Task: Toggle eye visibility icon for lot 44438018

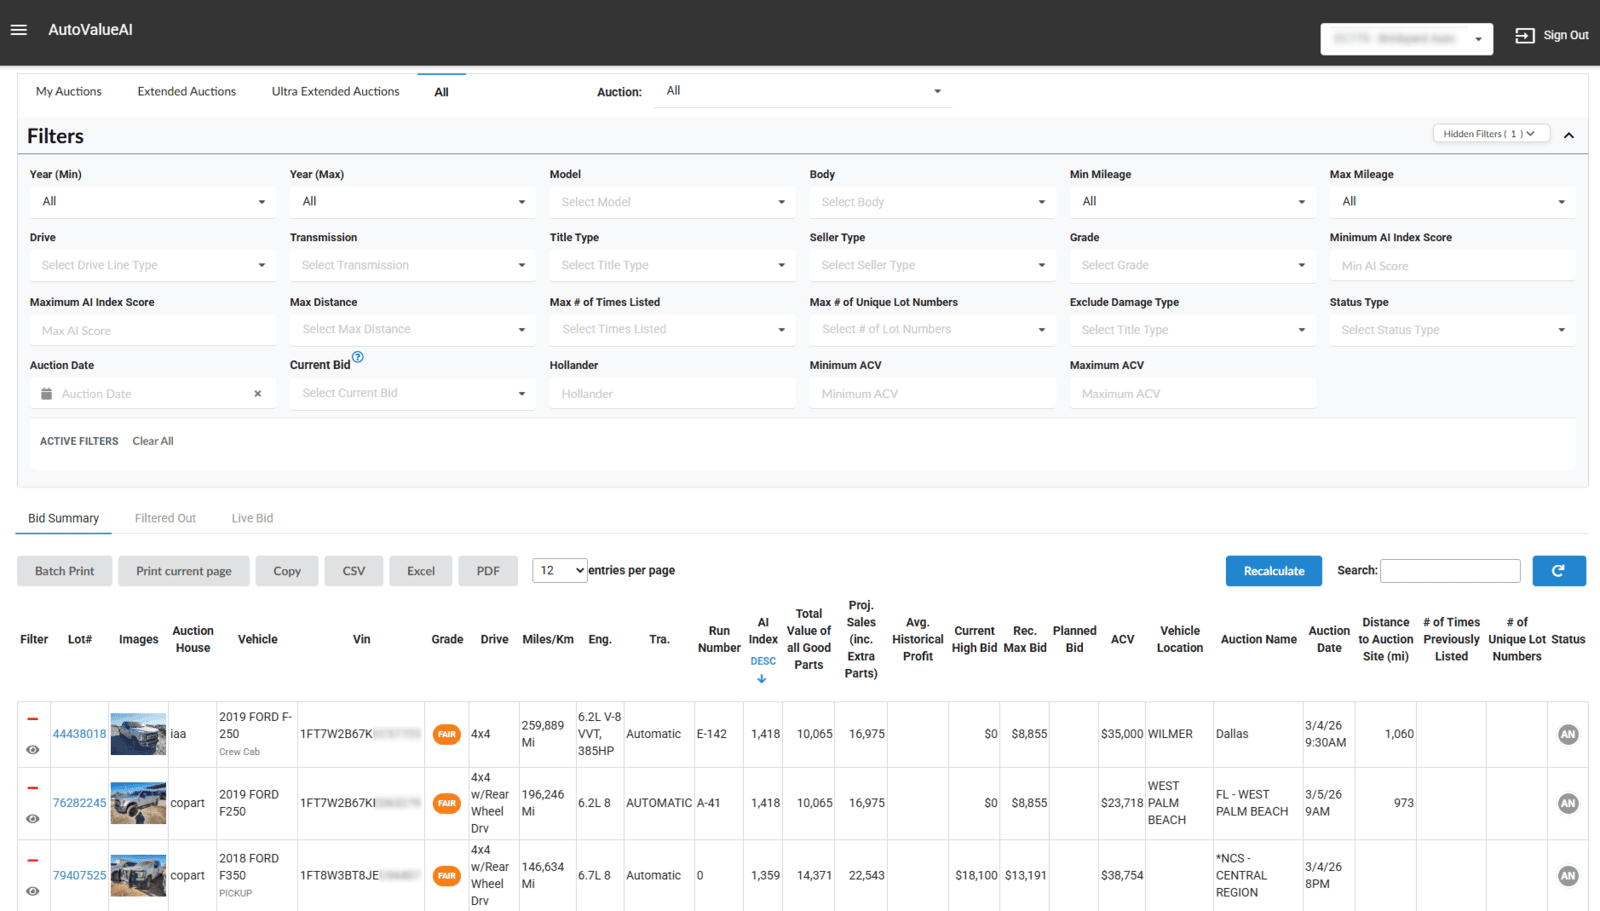Action: click(33, 750)
